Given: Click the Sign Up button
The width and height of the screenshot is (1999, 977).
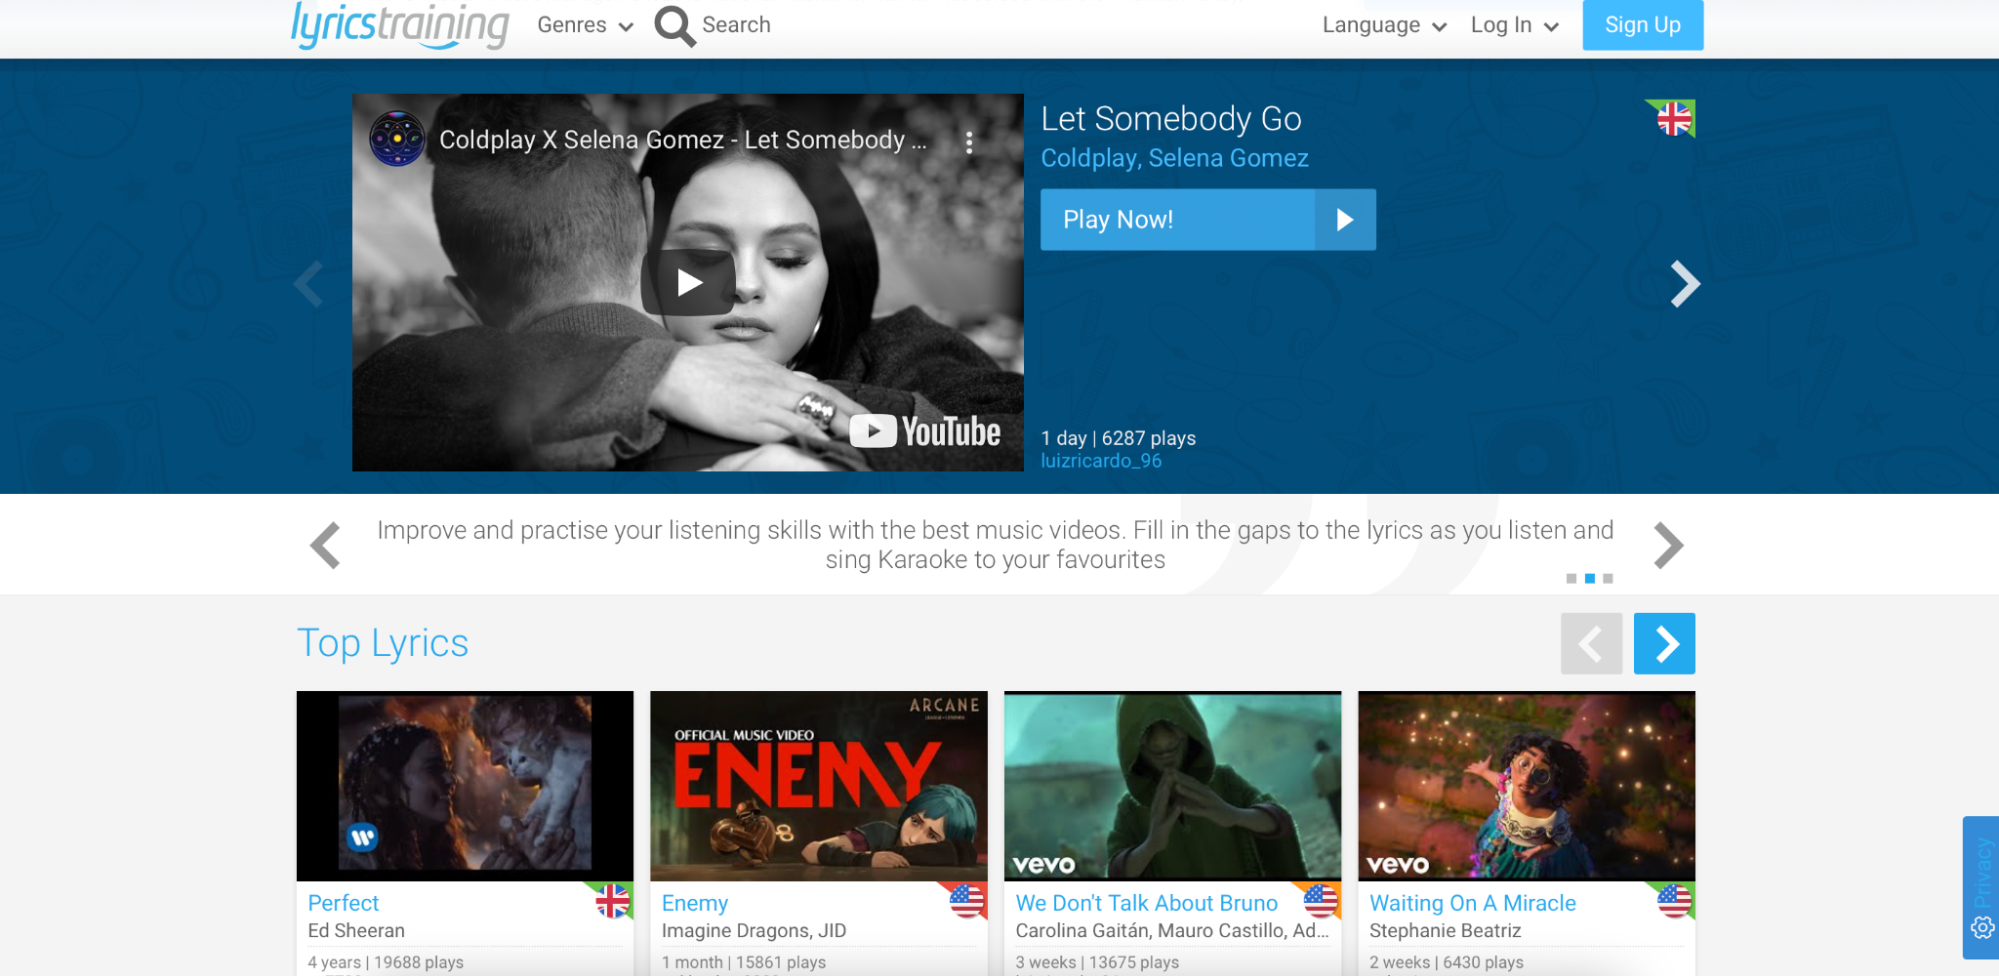Looking at the screenshot, I should pyautogui.click(x=1642, y=26).
